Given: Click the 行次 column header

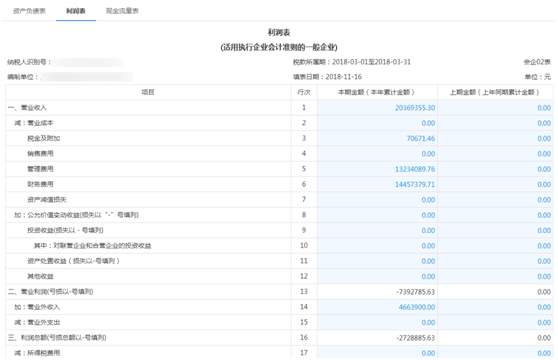Looking at the screenshot, I should pos(304,92).
